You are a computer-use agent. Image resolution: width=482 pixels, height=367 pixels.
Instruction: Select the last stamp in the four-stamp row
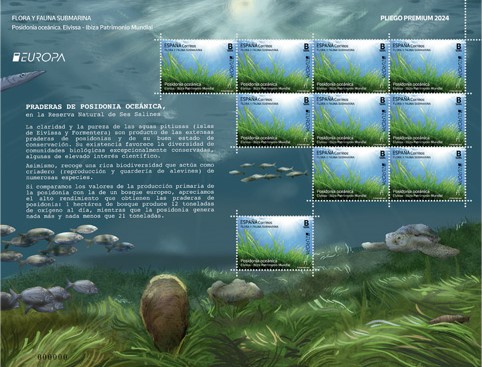click(428, 66)
